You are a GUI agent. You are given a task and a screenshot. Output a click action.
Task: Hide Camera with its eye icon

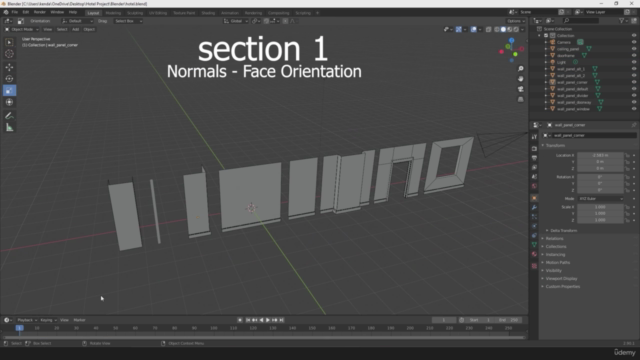tap(634, 42)
